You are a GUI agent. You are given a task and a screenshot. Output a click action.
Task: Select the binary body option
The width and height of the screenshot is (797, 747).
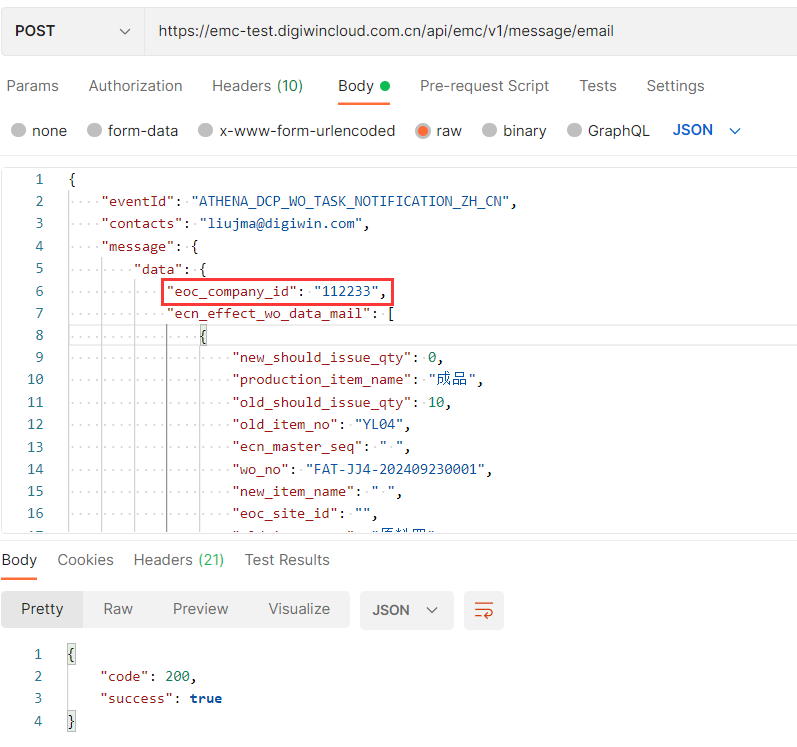tap(514, 131)
